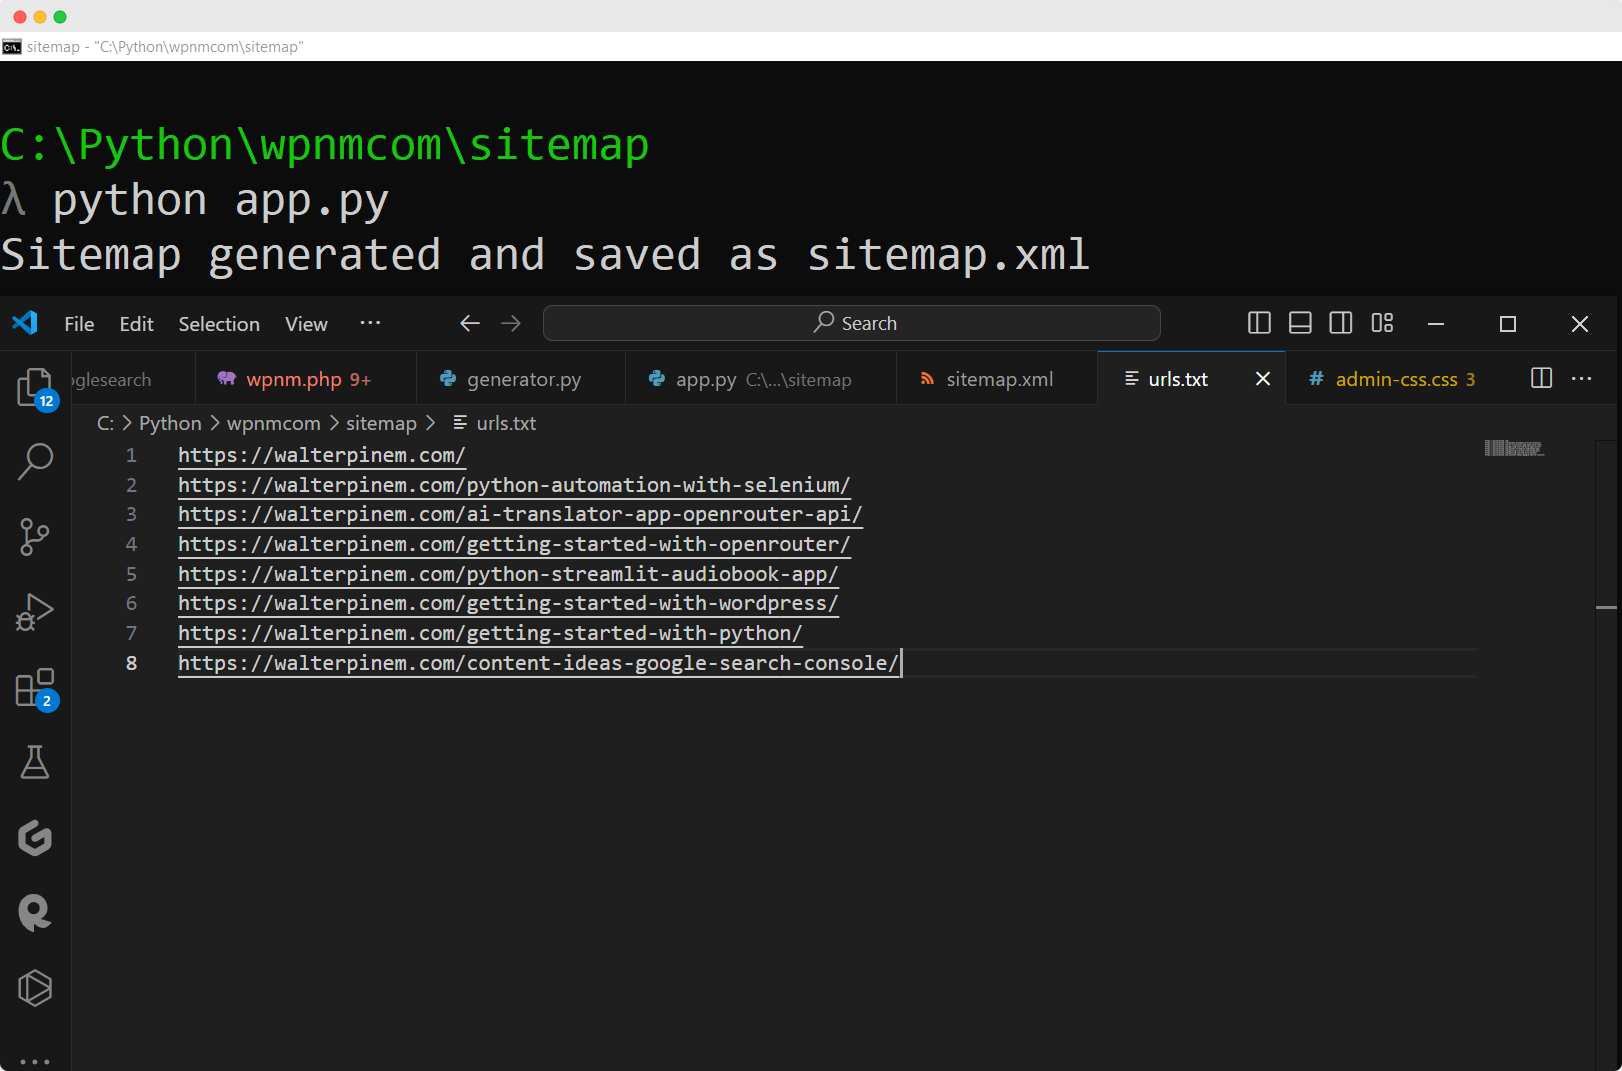Viewport: 1622px width, 1071px height.
Task: Open the R-shaped extension icon
Action: (36, 913)
